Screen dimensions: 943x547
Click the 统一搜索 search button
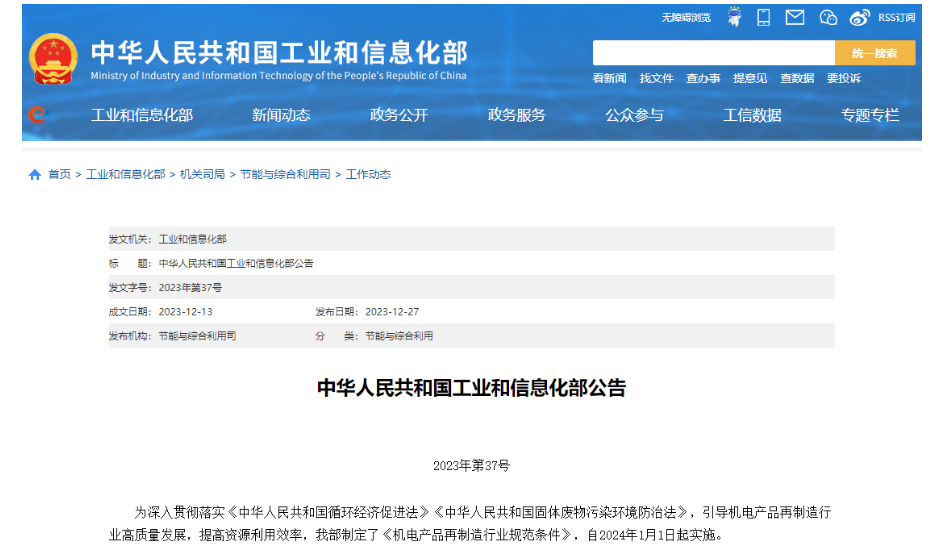pos(875,53)
